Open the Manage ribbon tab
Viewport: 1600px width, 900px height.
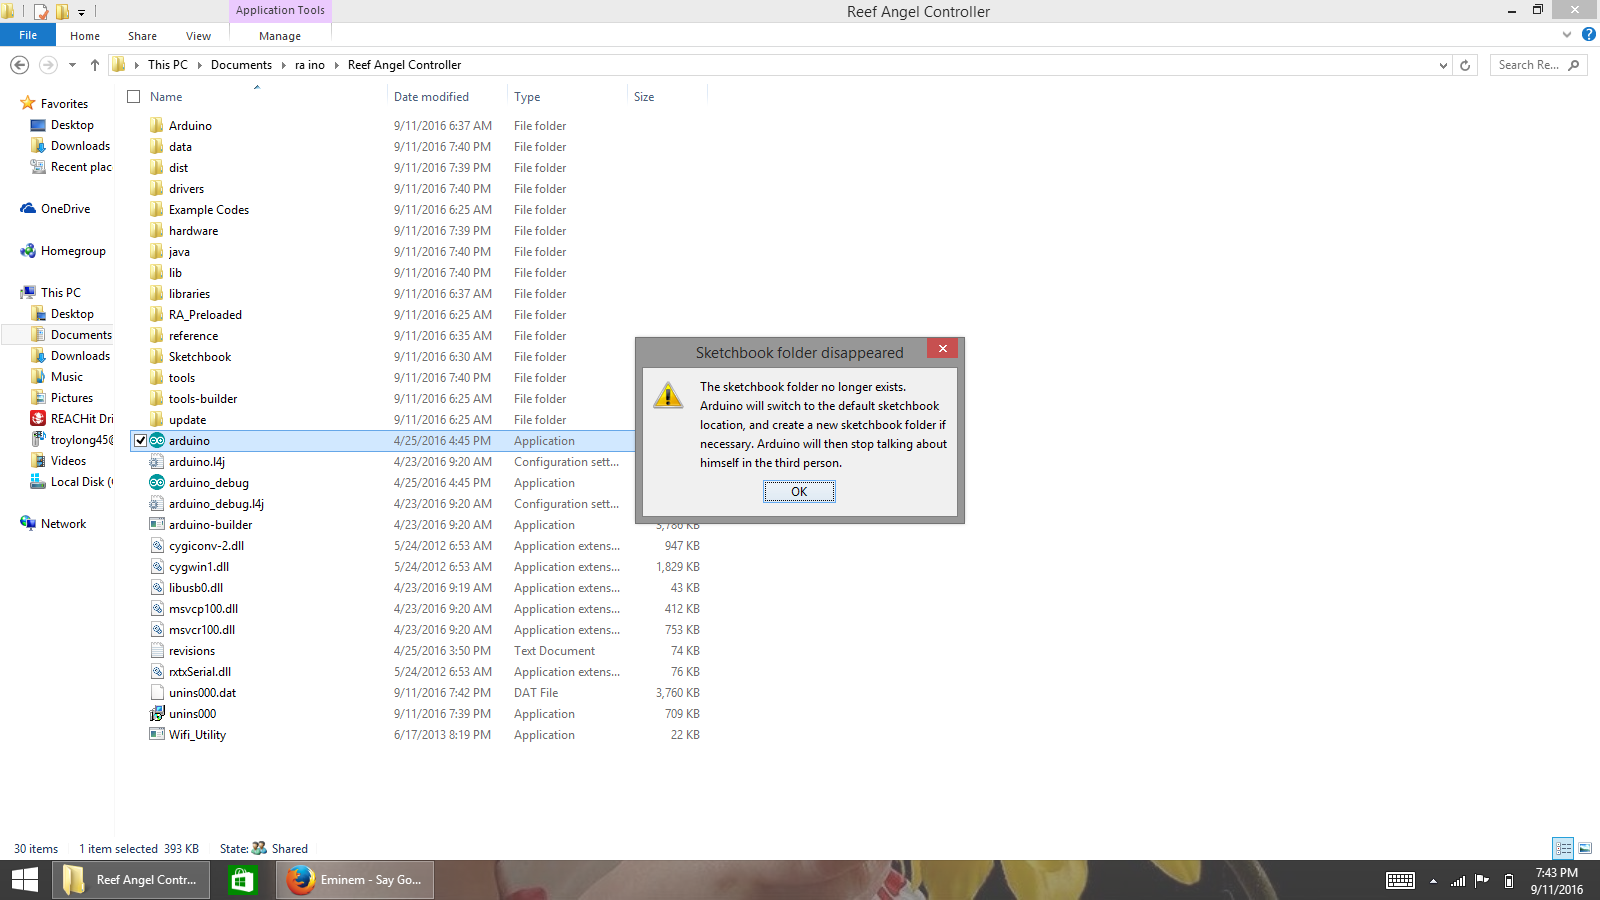(x=280, y=36)
